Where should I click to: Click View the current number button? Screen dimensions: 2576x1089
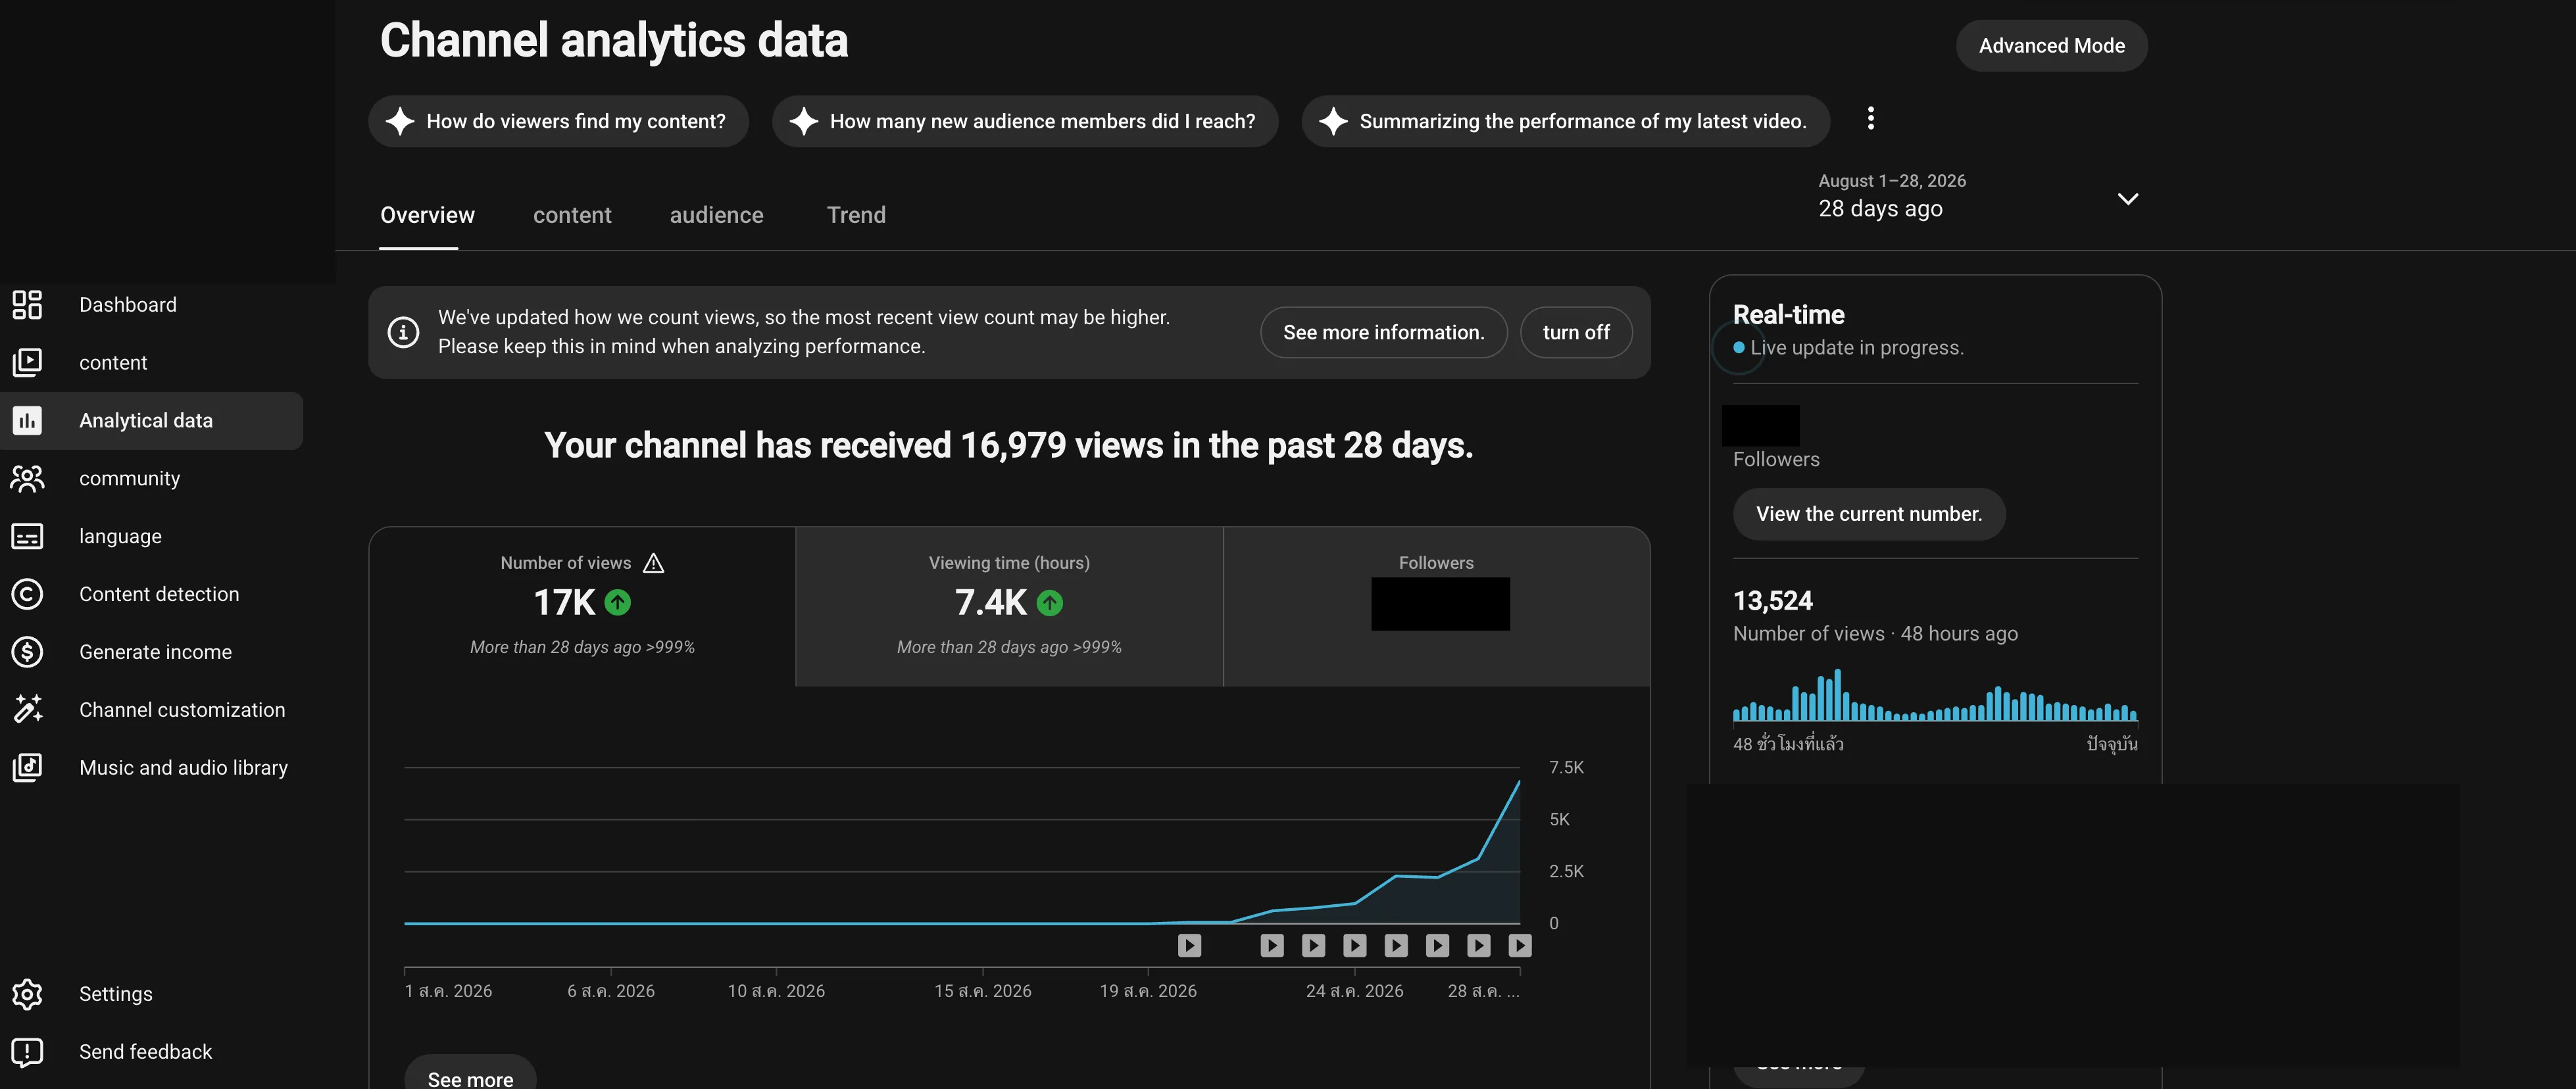pos(1868,514)
